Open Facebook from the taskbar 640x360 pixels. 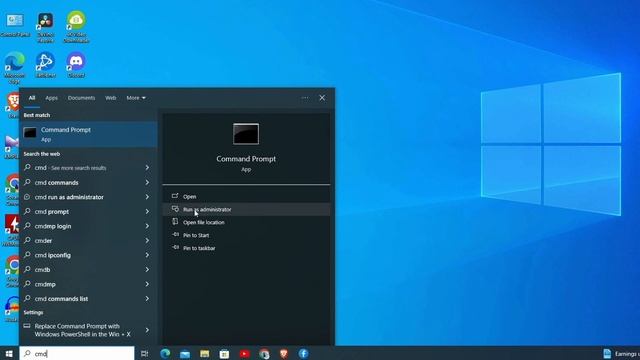[303, 353]
